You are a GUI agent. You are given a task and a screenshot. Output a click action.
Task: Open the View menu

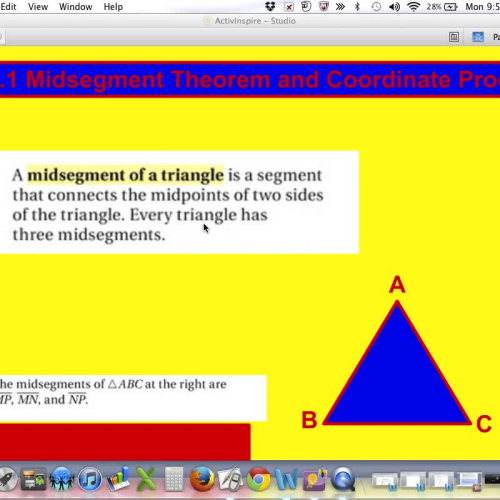38,7
